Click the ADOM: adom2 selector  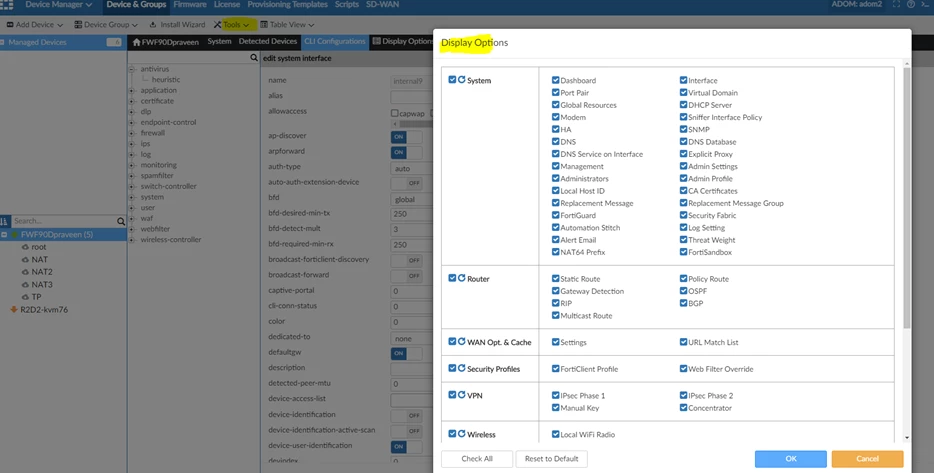pos(857,4)
